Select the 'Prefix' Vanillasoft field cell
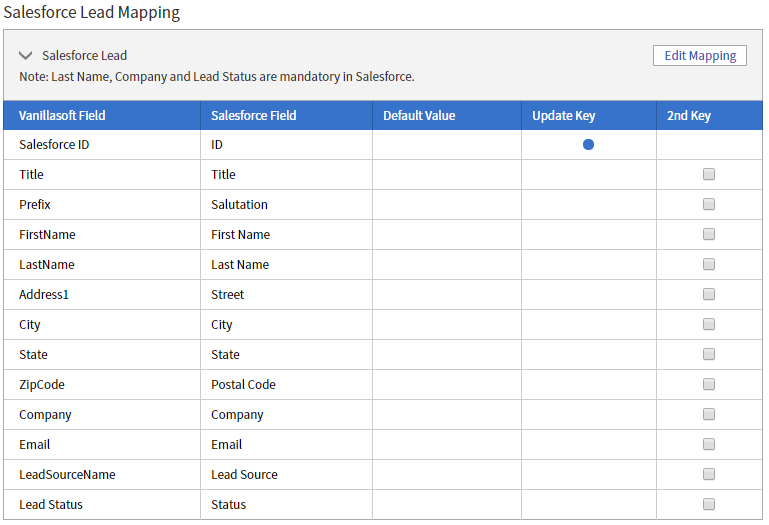This screenshot has width=769, height=525. point(102,205)
